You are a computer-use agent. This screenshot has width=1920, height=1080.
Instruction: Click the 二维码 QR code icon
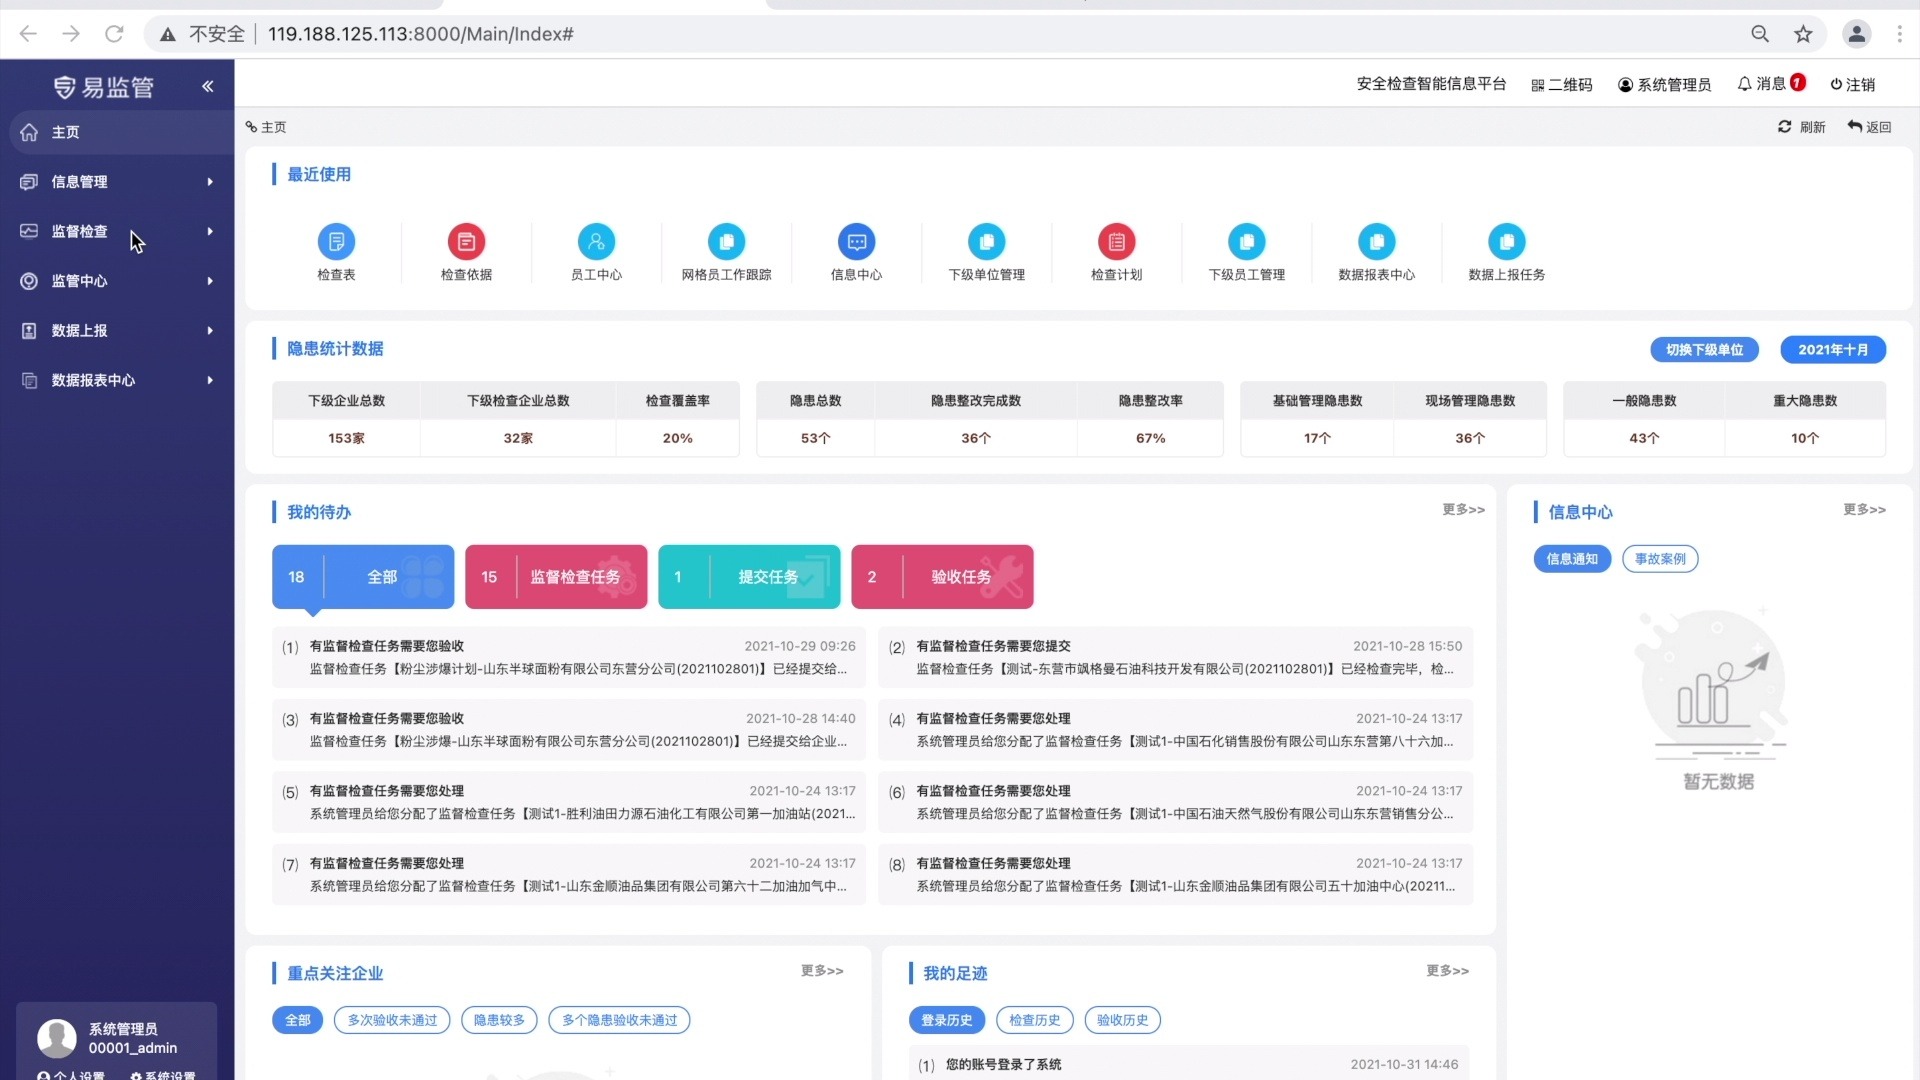pos(1538,85)
